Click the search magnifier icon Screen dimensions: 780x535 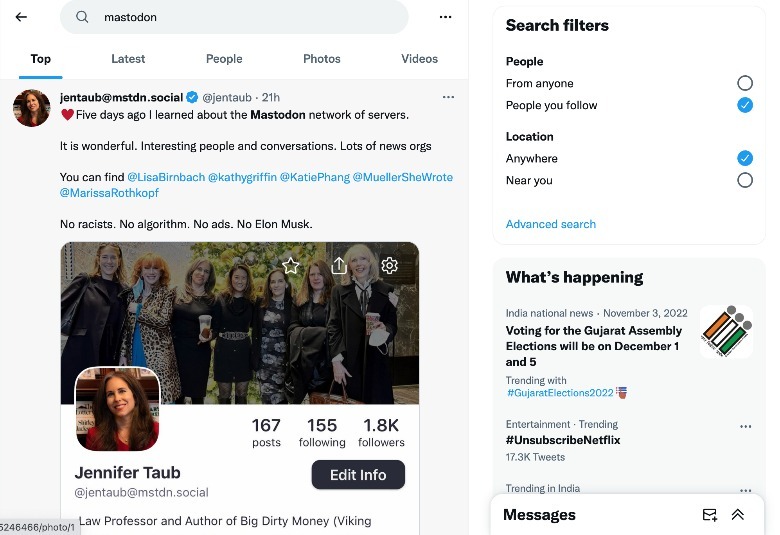click(83, 17)
